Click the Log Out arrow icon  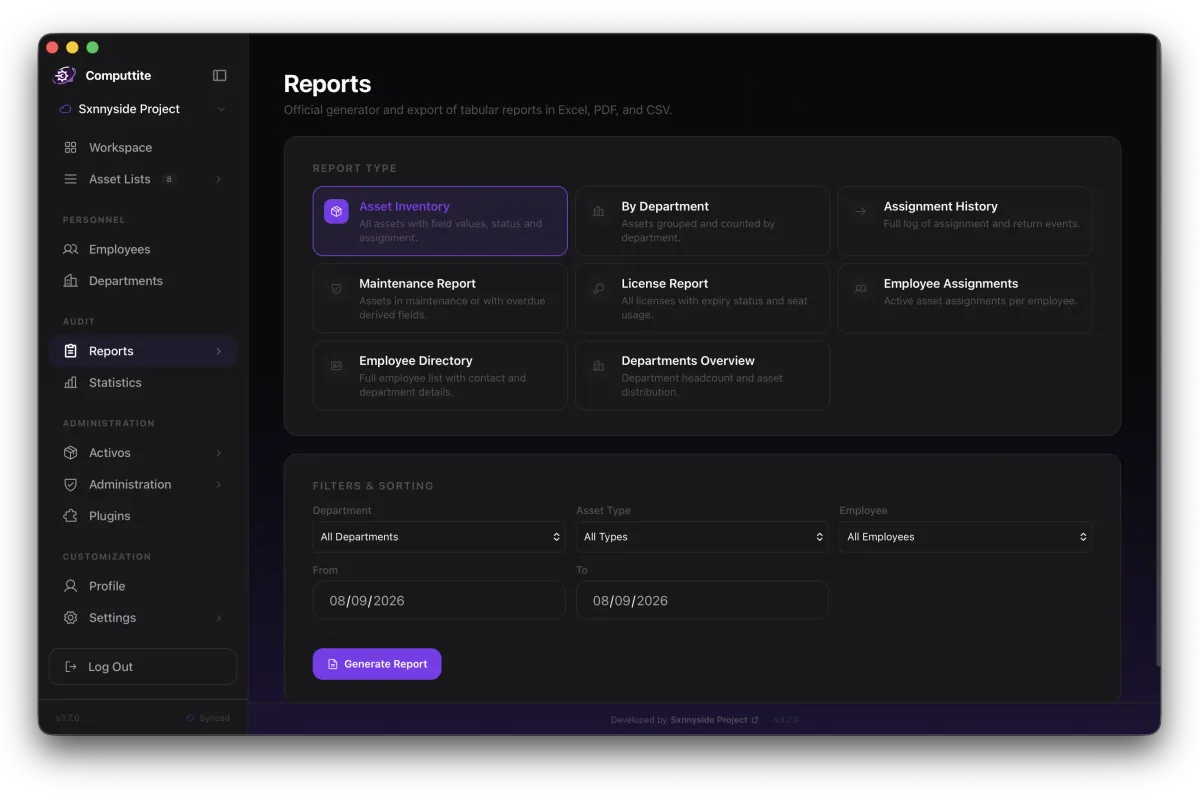(70, 667)
